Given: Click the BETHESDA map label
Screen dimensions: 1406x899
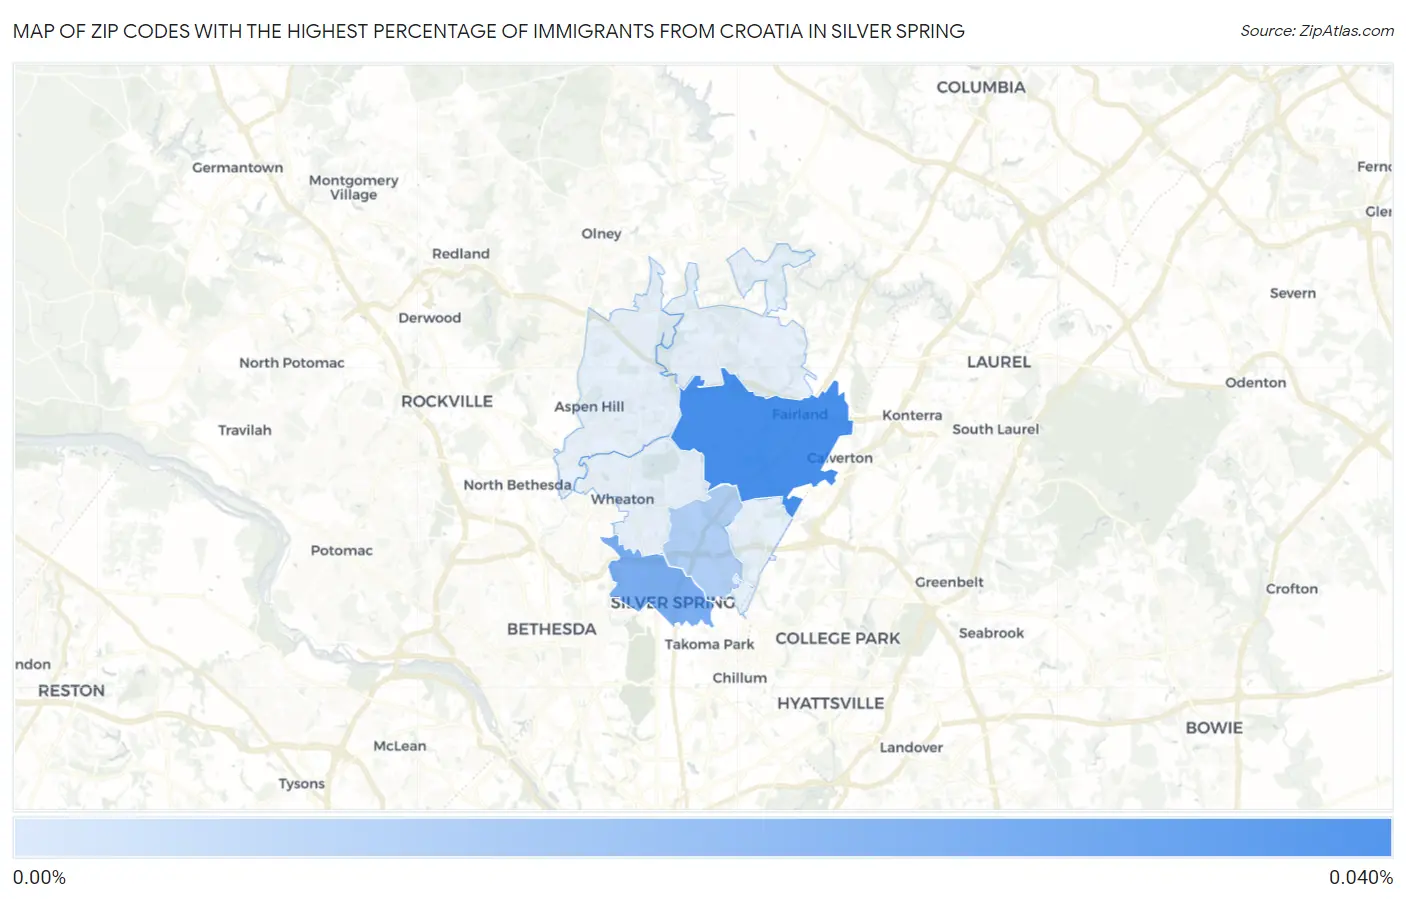Looking at the screenshot, I should coord(551,629).
